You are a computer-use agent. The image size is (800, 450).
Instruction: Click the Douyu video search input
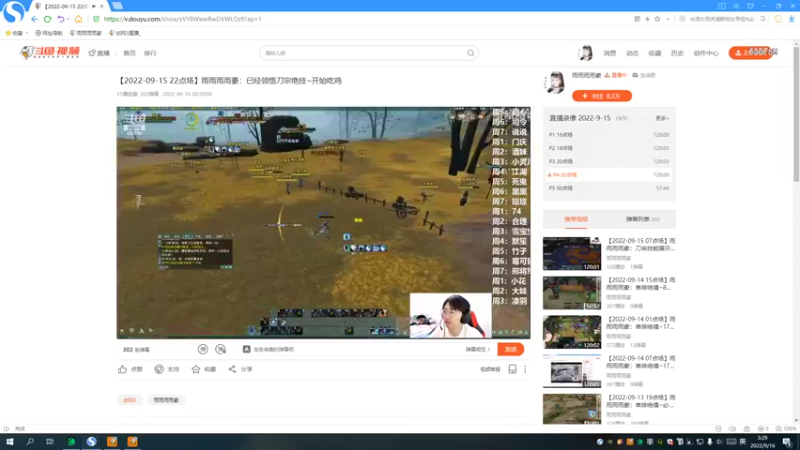point(363,53)
